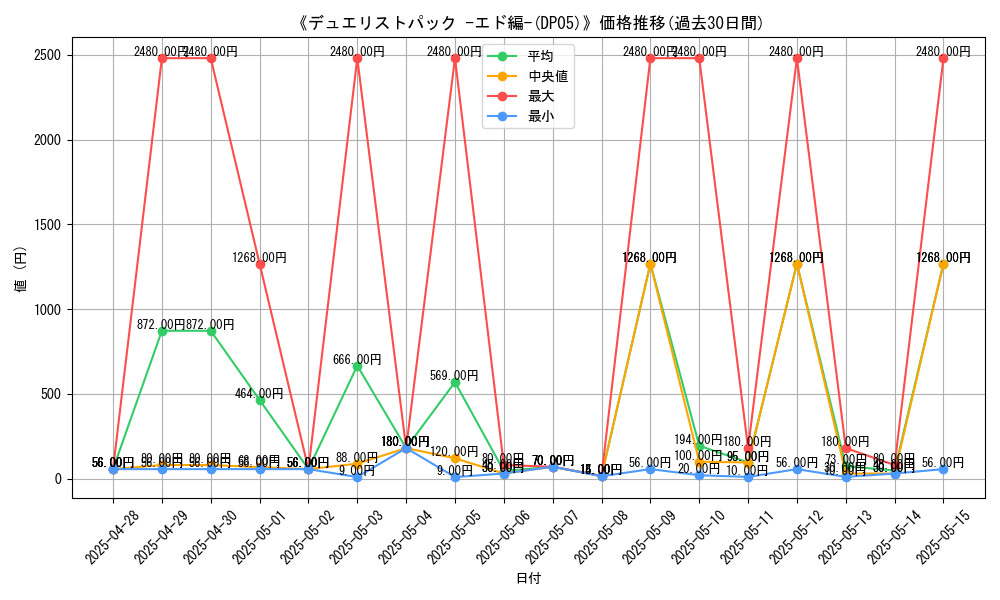
Task: Click the 2025-04-28 date label
Action: (112, 538)
